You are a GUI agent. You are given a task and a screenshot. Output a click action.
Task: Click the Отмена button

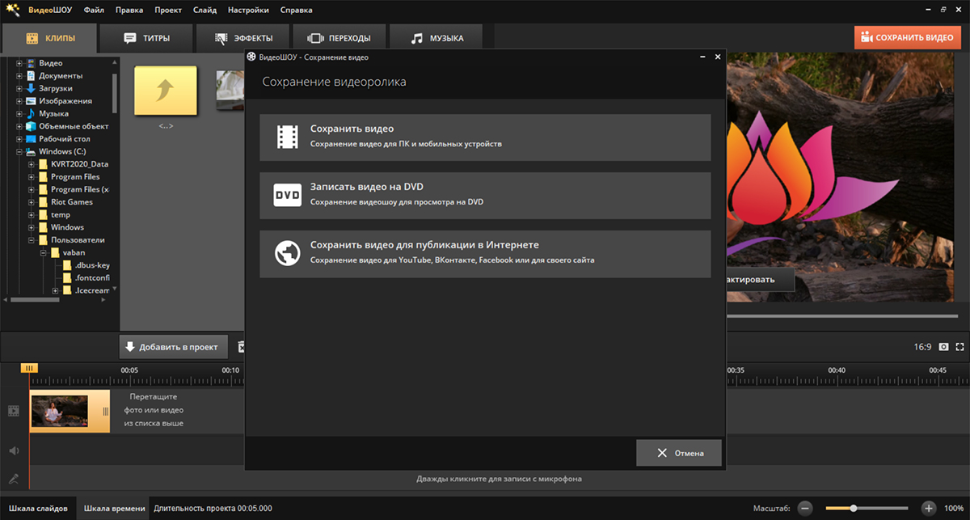pyautogui.click(x=679, y=453)
